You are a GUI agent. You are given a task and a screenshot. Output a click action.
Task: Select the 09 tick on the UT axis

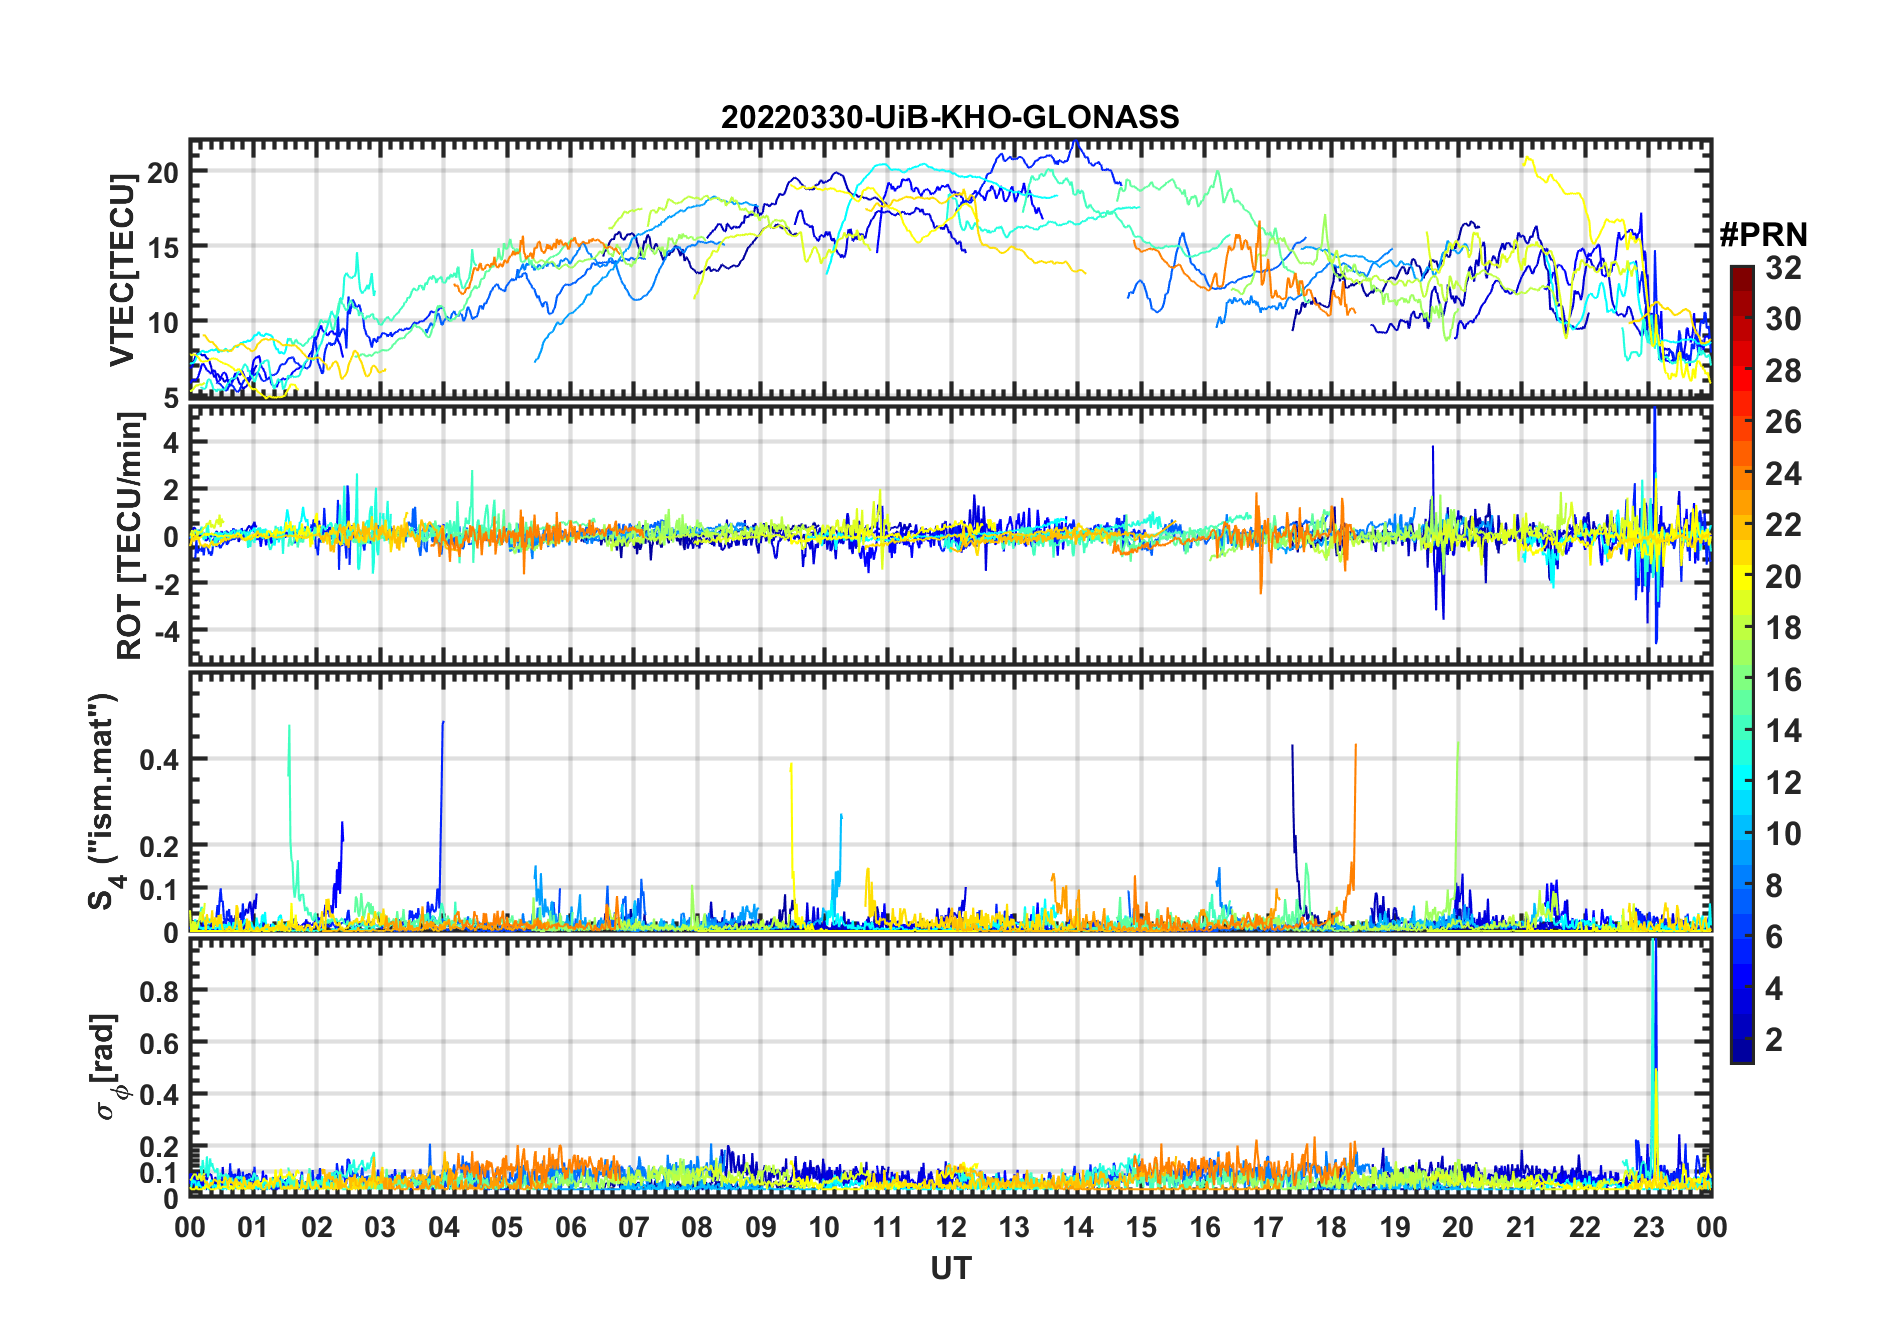click(760, 1227)
